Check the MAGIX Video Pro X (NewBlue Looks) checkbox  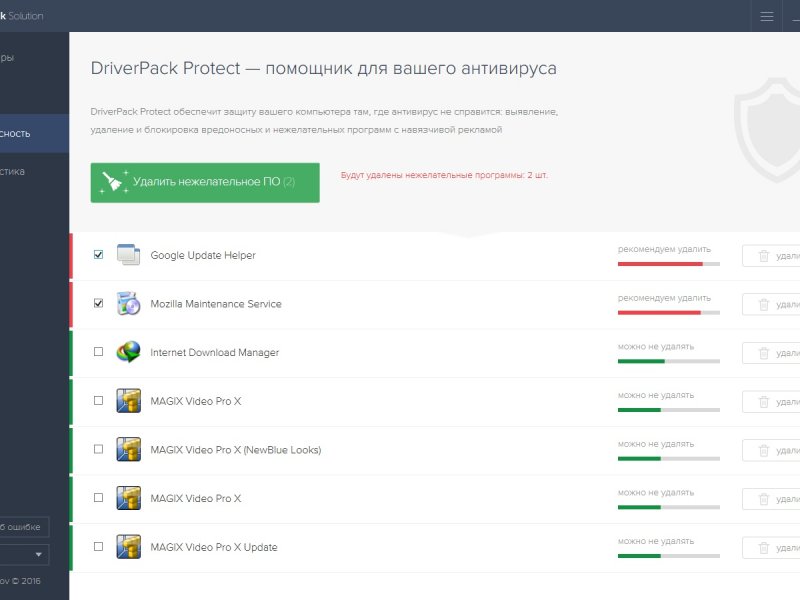click(98, 449)
